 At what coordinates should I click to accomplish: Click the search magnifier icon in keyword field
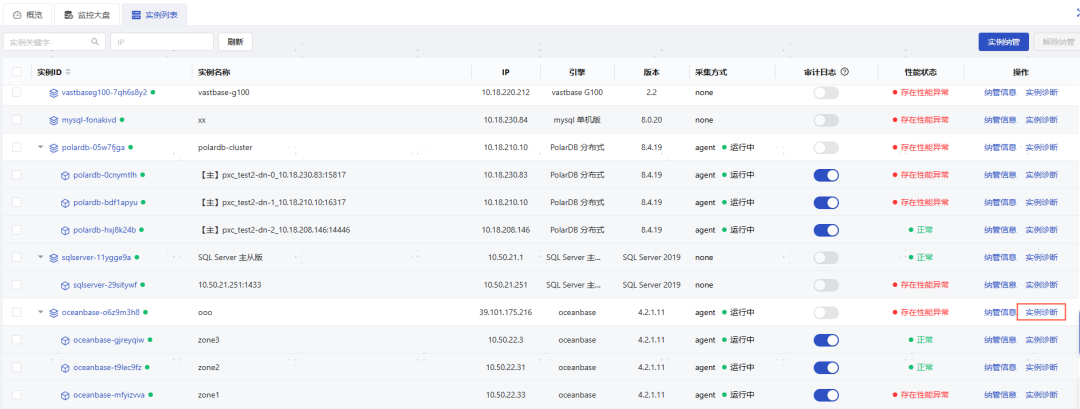pos(96,42)
